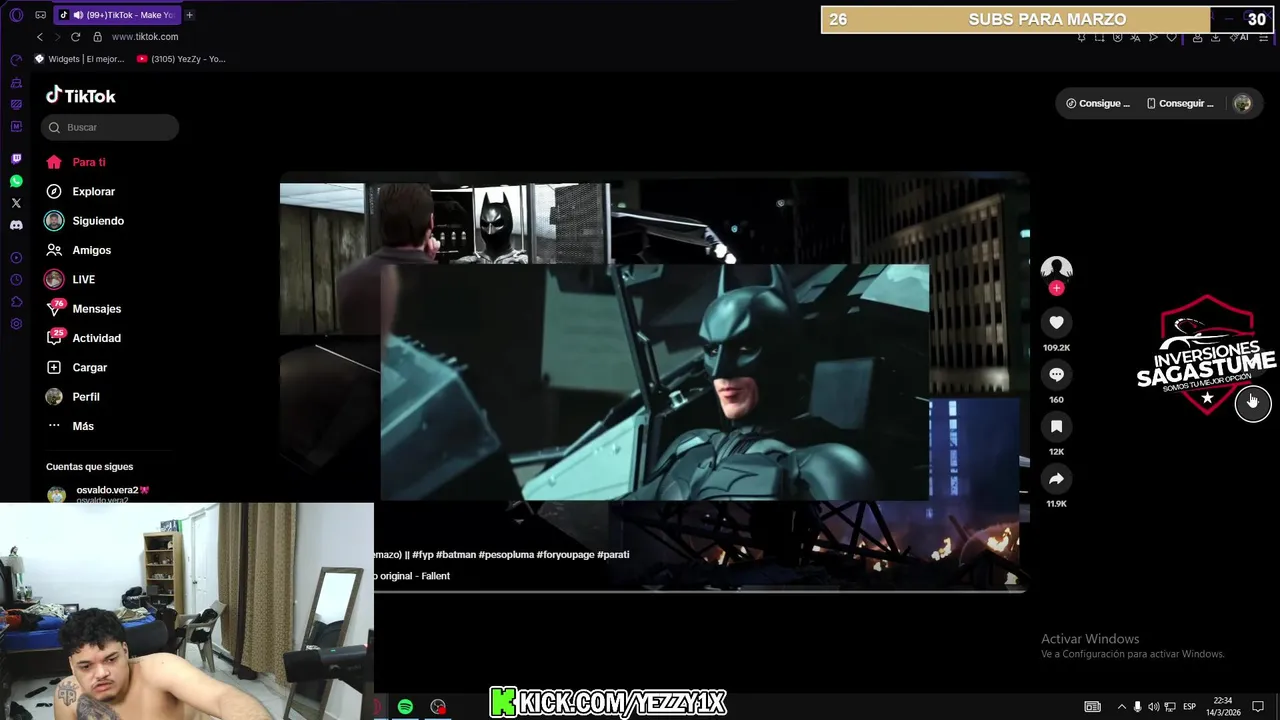Open comments on the video

pyautogui.click(x=1056, y=374)
